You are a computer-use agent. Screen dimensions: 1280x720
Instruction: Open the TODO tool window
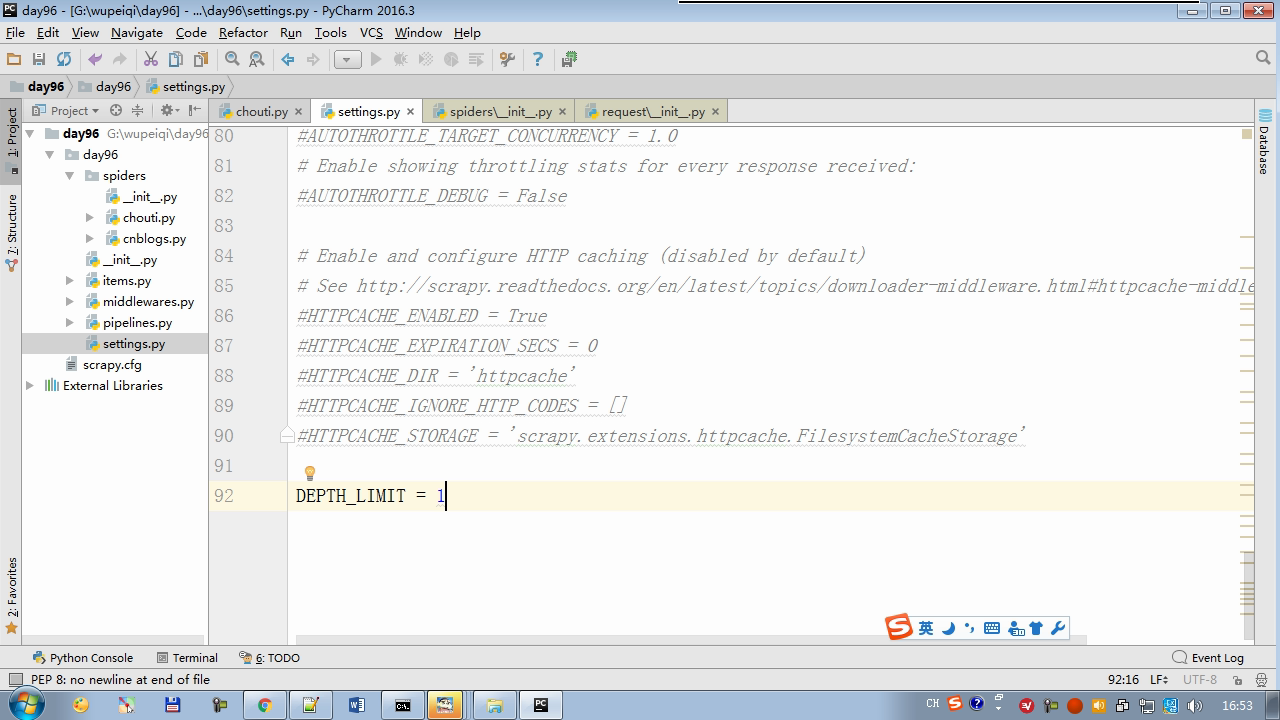269,657
